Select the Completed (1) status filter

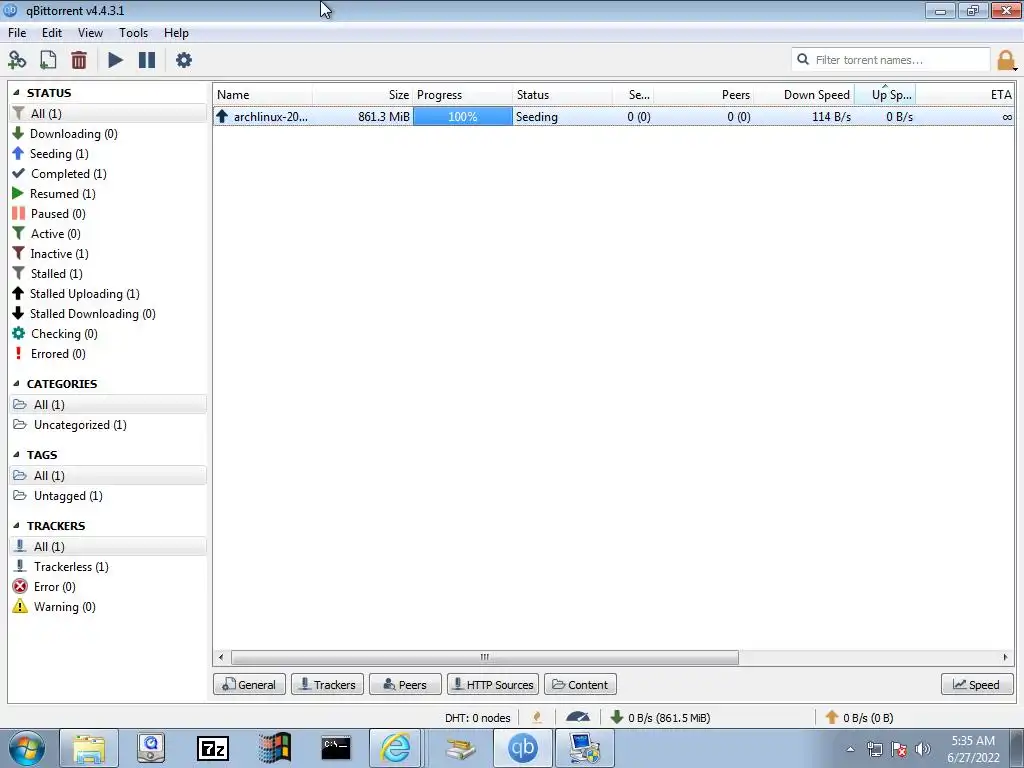click(68, 174)
